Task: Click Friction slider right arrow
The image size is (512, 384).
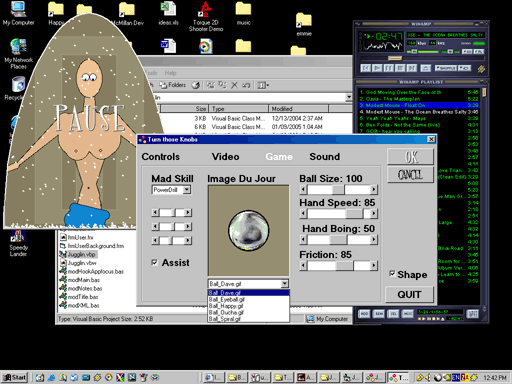Action: 374,265
